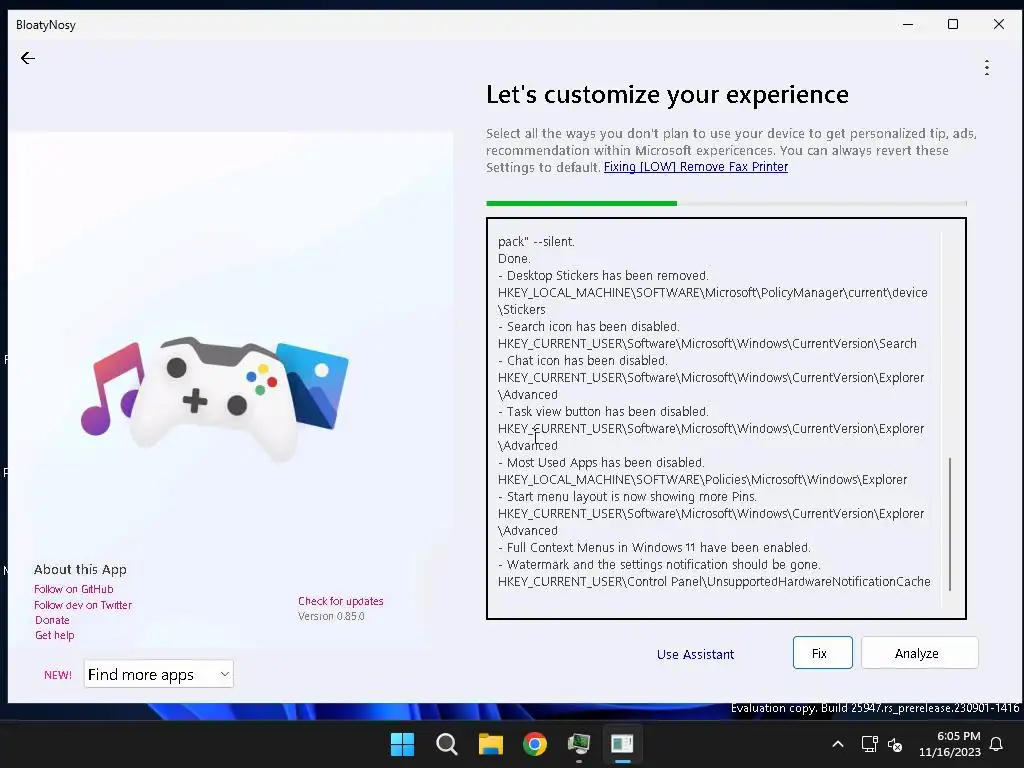The image size is (1024, 768).
Task: Click UnsupportedHardwareNotificationCache registry path
Action: click(714, 581)
